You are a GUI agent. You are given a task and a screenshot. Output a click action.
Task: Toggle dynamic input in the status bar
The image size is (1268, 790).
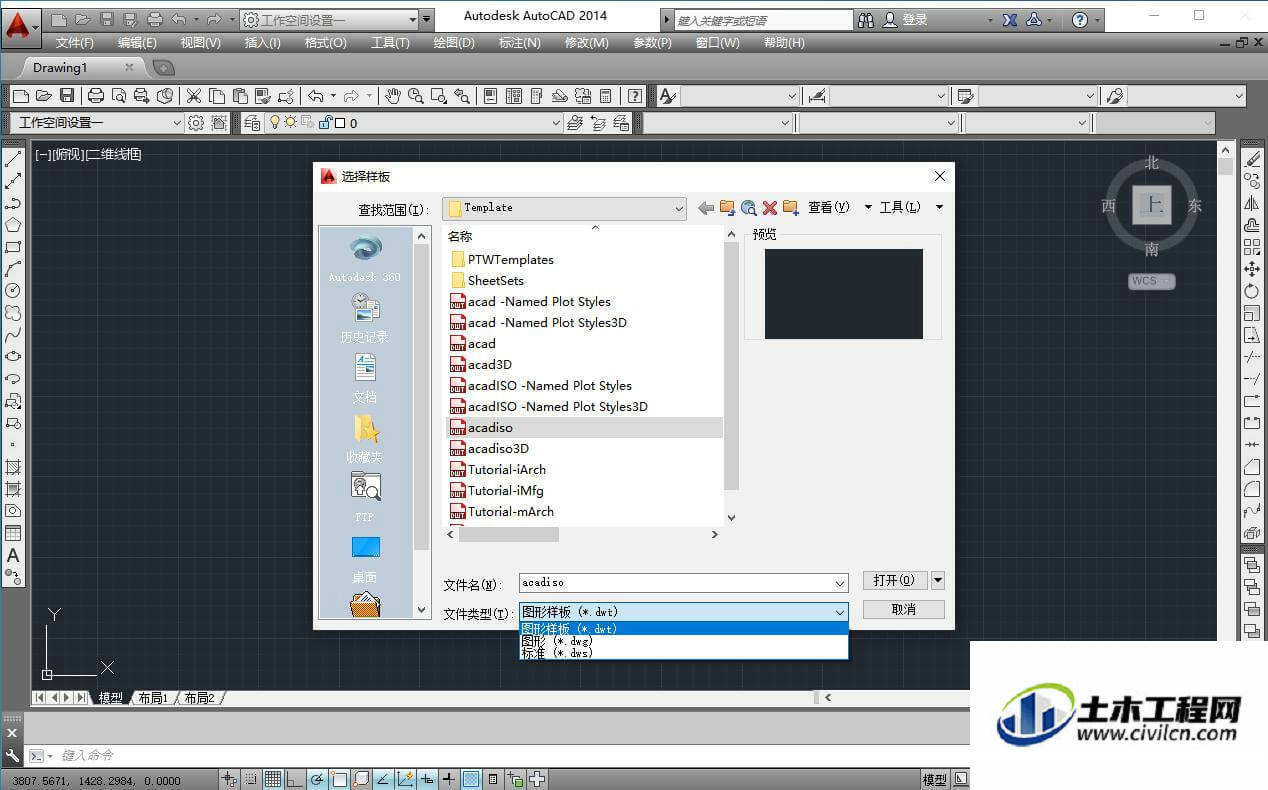pyautogui.click(x=426, y=780)
